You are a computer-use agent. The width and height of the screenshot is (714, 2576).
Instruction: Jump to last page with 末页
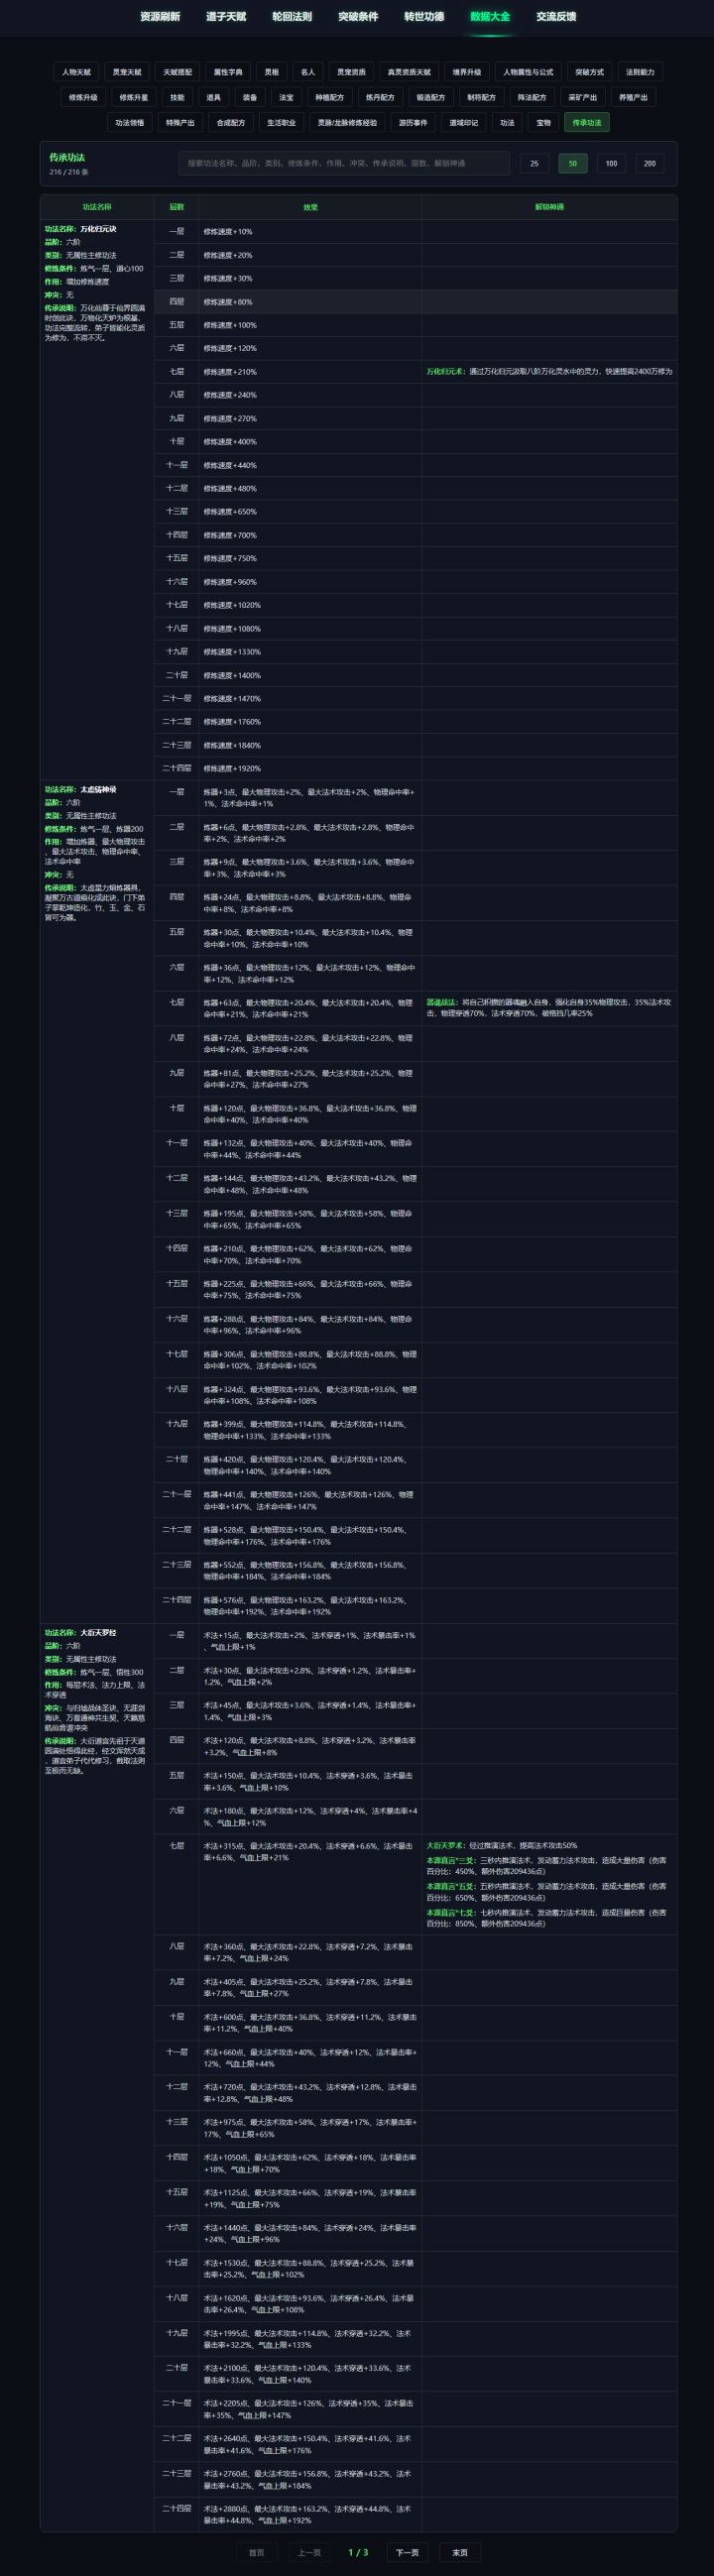pyautogui.click(x=459, y=2552)
